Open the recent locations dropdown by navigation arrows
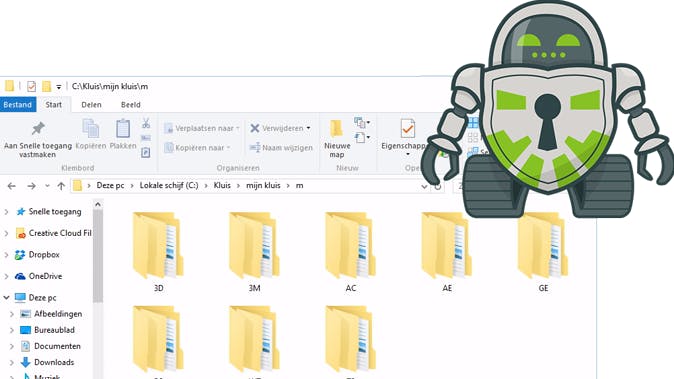674x379 pixels. coord(47,186)
